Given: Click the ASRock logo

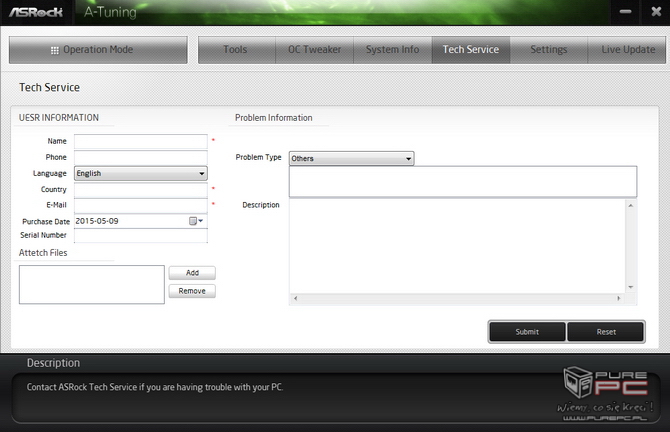Looking at the screenshot, I should pyautogui.click(x=36, y=12).
